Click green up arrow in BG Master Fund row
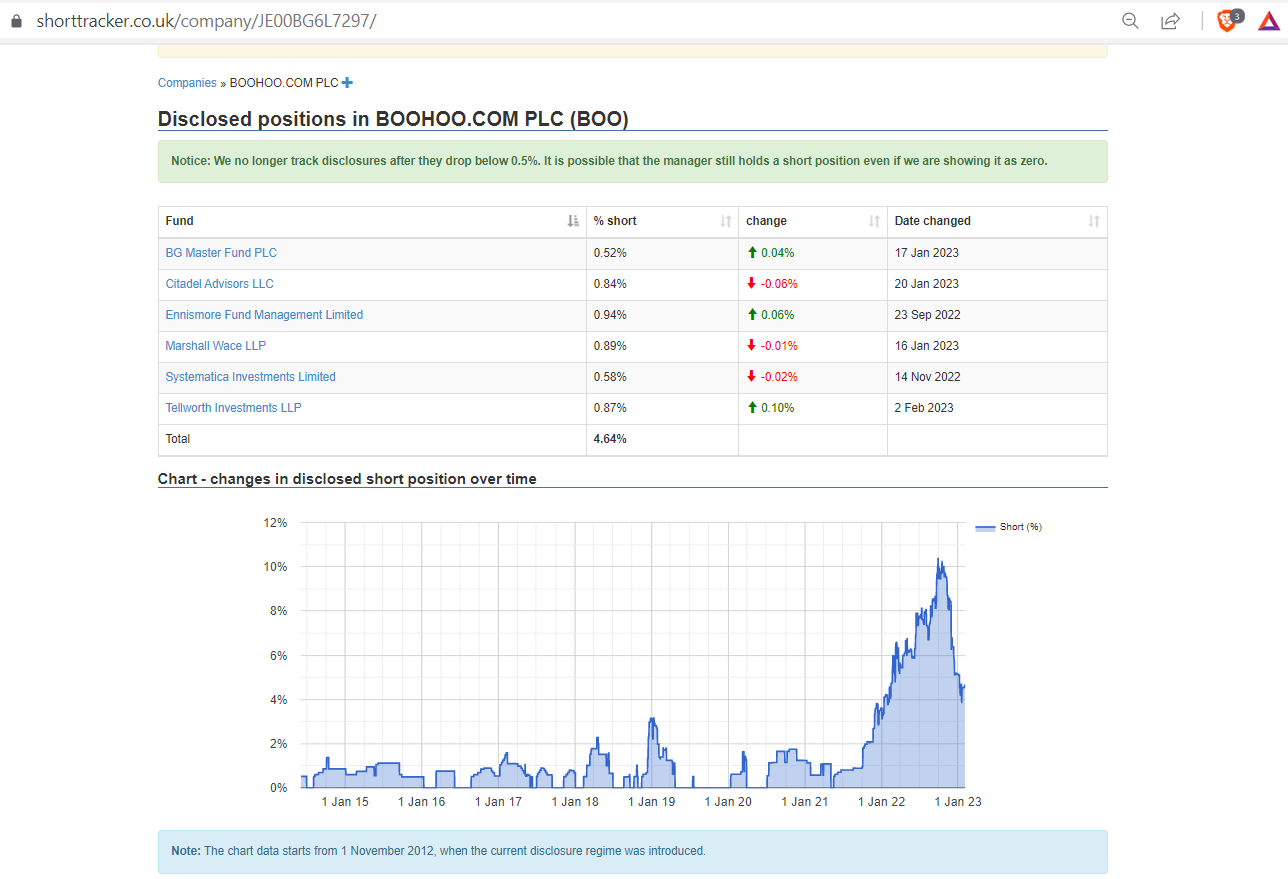Viewport: 1288px width, 879px height. (752, 253)
